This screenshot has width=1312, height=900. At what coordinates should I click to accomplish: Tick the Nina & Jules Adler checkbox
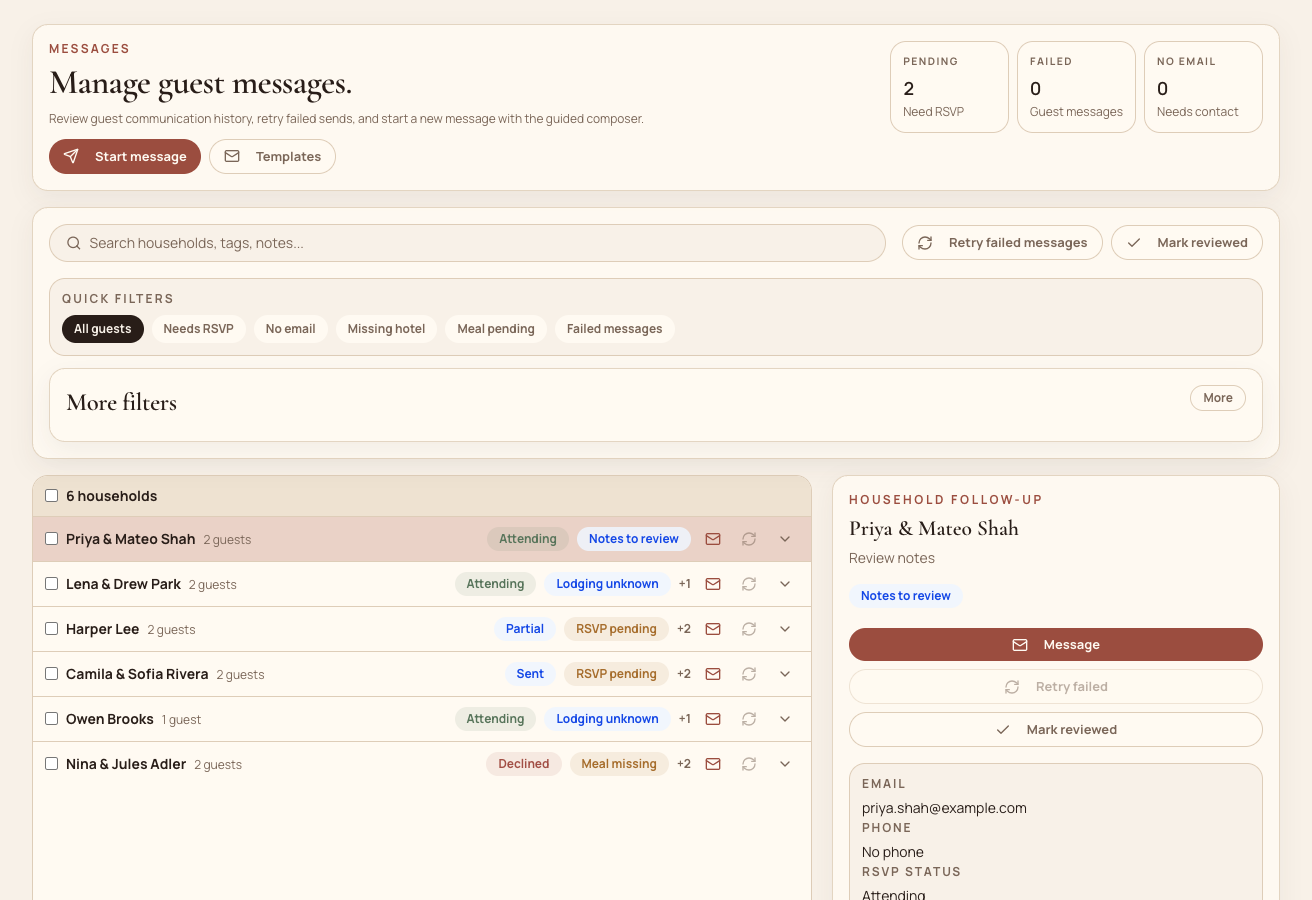[52, 764]
